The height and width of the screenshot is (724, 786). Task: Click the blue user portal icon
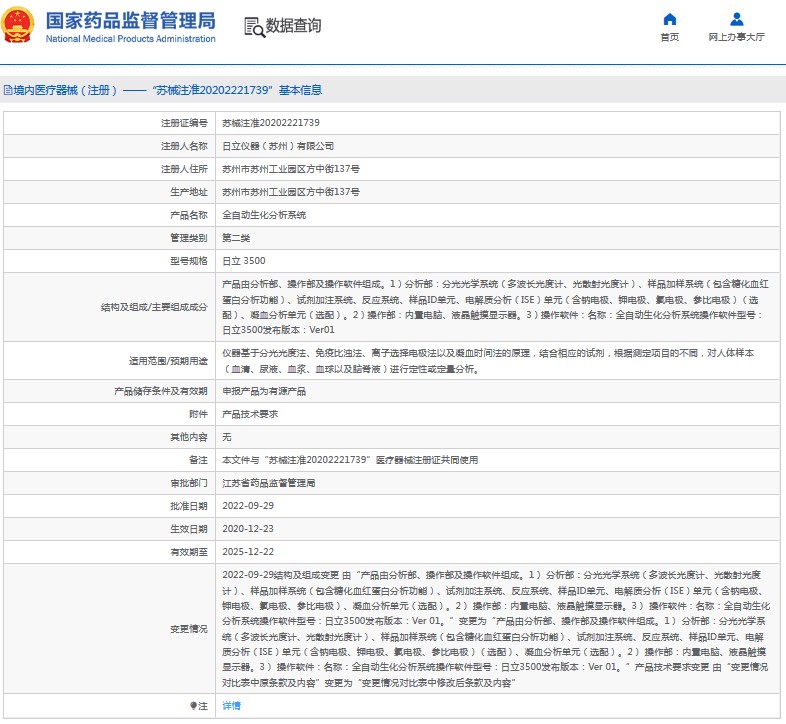736,19
